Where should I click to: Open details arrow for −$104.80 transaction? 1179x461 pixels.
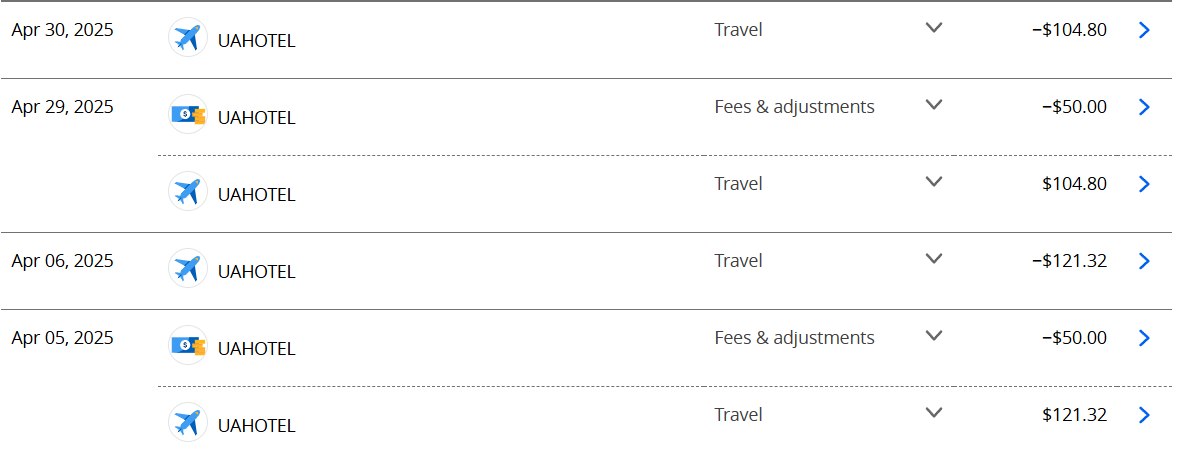click(1144, 30)
